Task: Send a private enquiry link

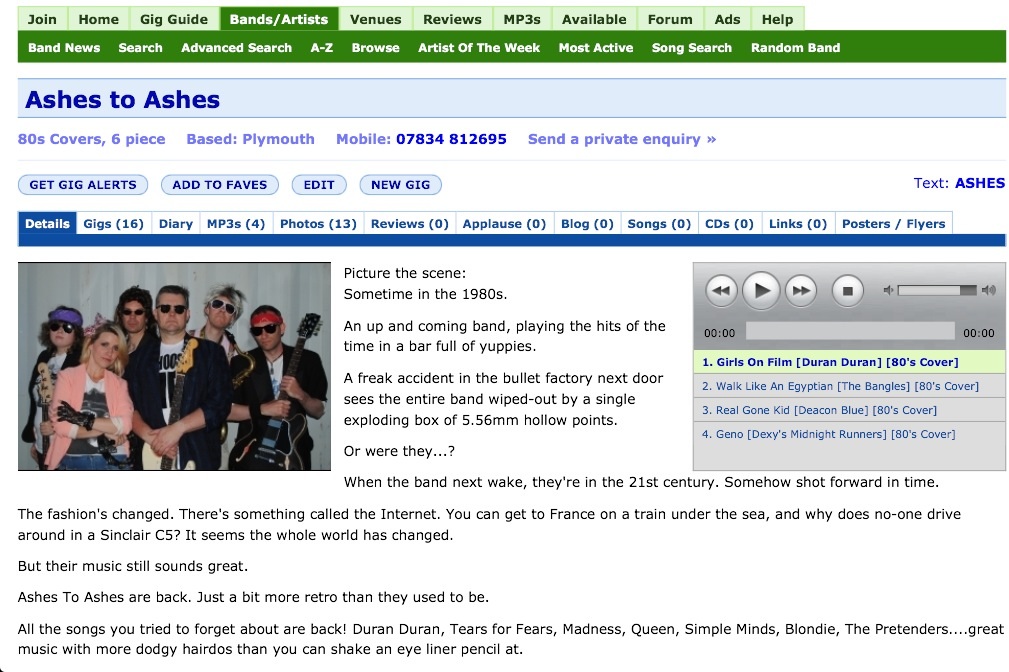Action: (x=622, y=139)
